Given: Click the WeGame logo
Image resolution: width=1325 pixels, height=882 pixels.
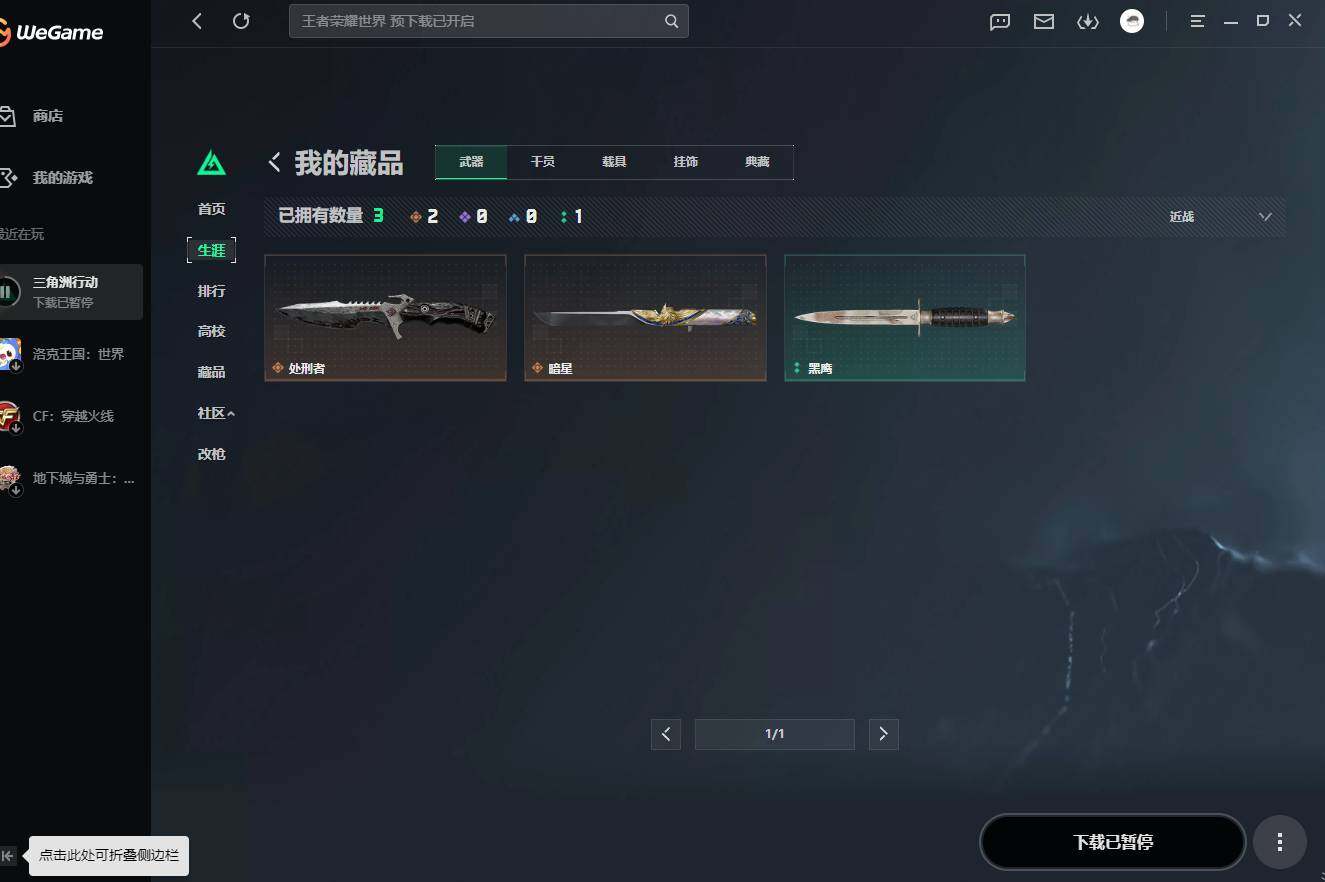Looking at the screenshot, I should point(52,33).
